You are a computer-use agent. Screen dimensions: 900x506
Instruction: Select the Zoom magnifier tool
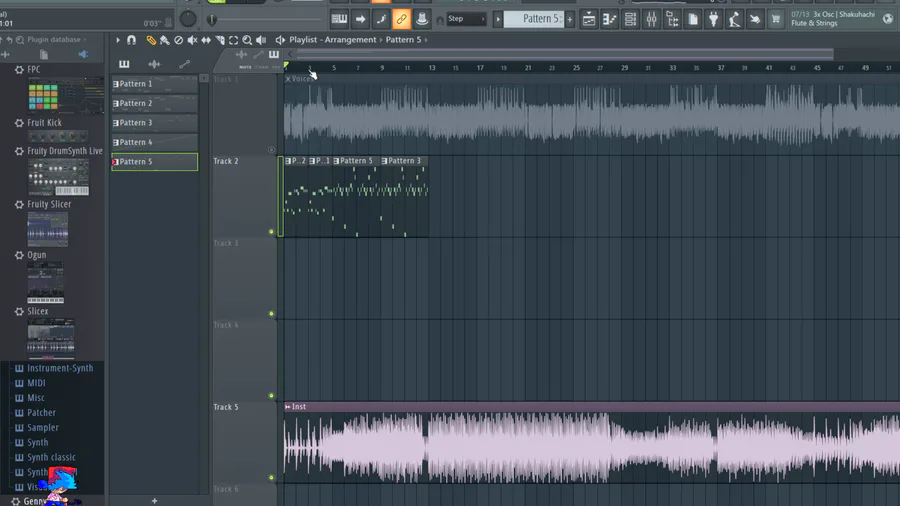[247, 40]
